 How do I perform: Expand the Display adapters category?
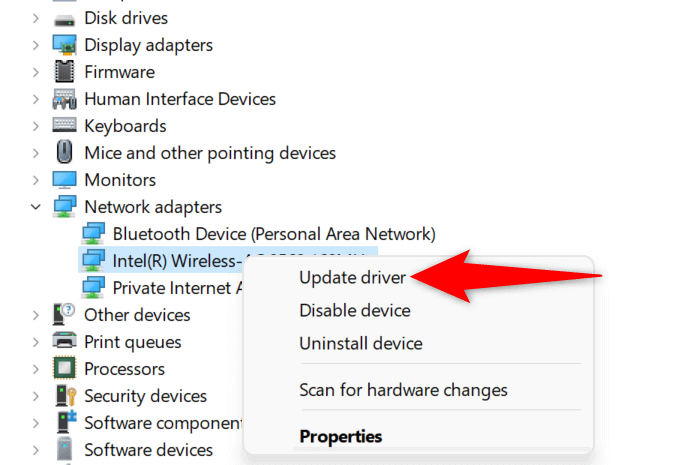pos(36,45)
